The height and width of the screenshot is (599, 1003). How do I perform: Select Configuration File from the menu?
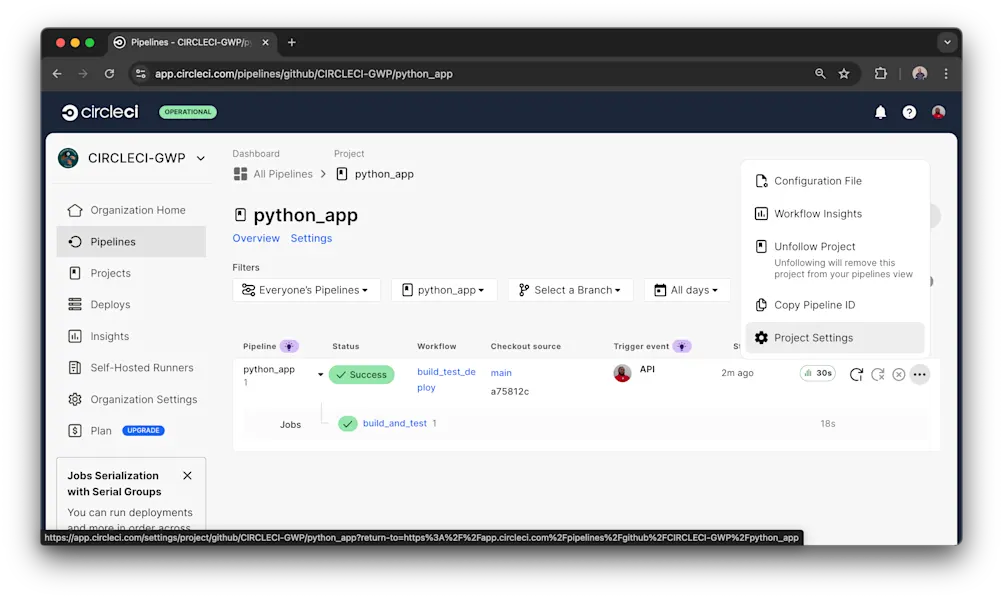(835, 181)
